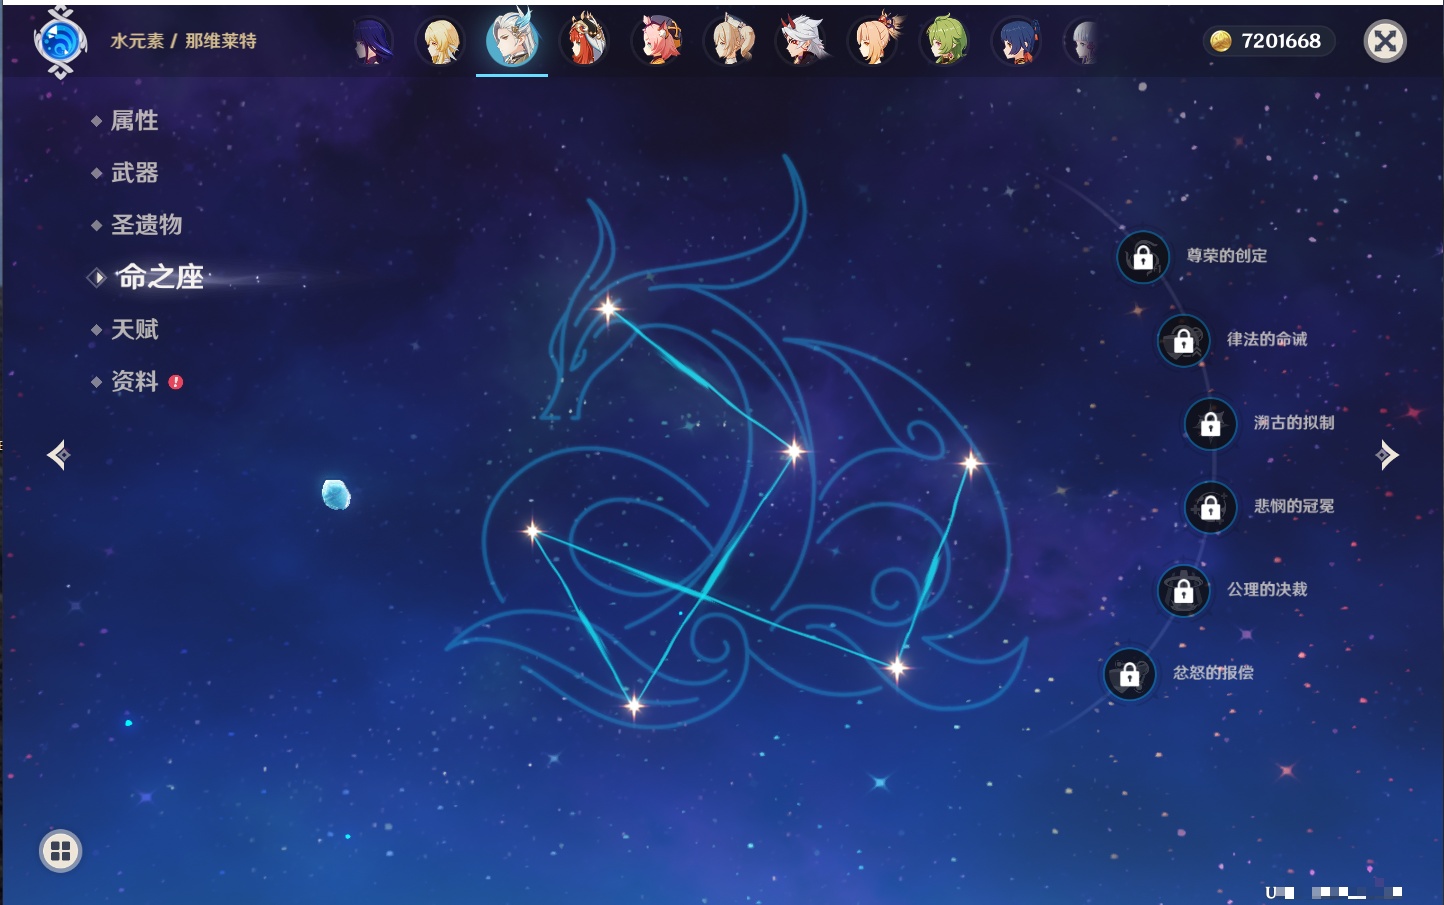Pick the red-haired masked character portrait
Viewport: 1444px width, 905px height.
tap(585, 42)
